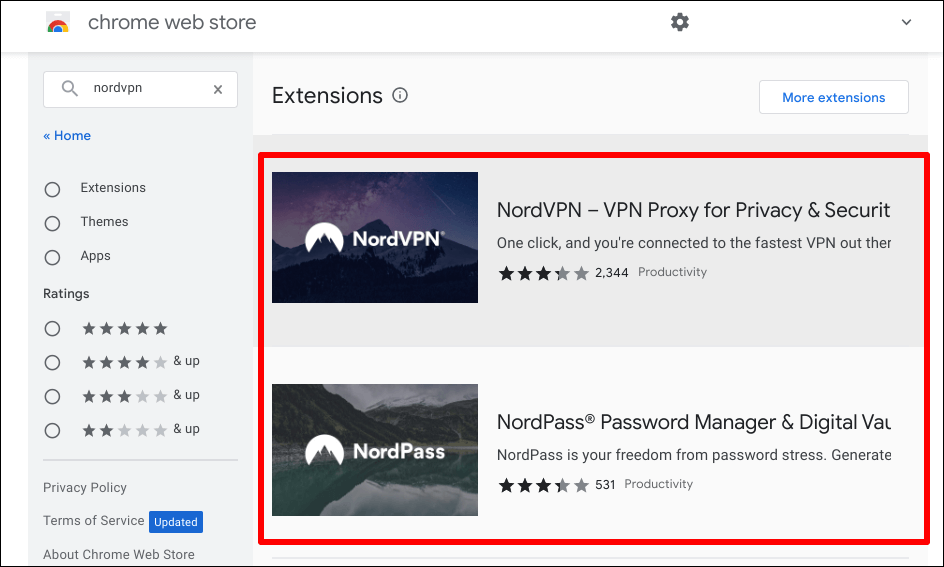Viewport: 944px width, 567px height.
Task: Open NordVPN – VPN Proxy title
Action: 693,210
